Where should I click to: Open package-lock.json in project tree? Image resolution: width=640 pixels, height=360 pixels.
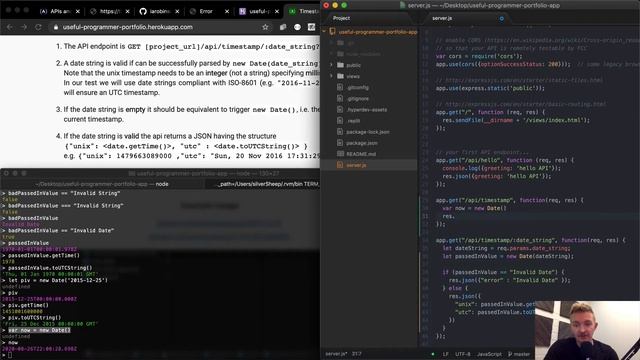pos(368,132)
